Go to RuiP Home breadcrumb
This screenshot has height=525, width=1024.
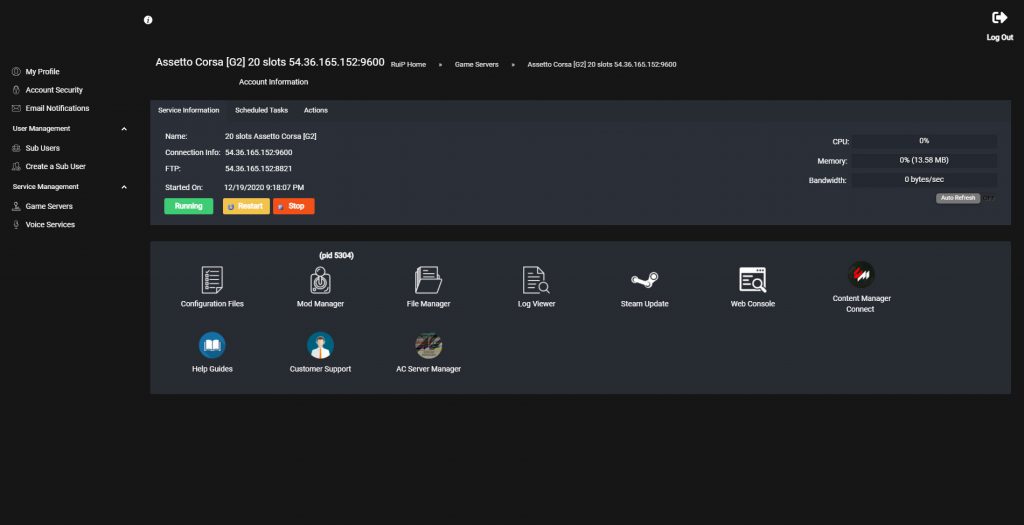pyautogui.click(x=408, y=65)
